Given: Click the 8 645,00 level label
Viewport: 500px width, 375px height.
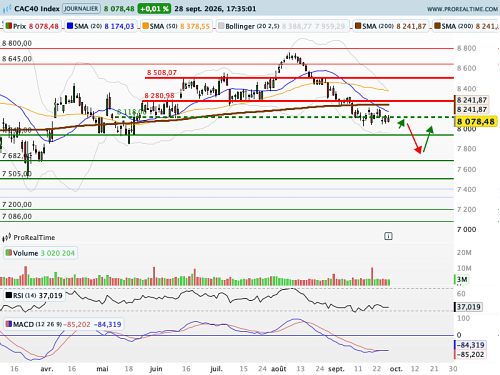Looking at the screenshot, I should coord(17,59).
